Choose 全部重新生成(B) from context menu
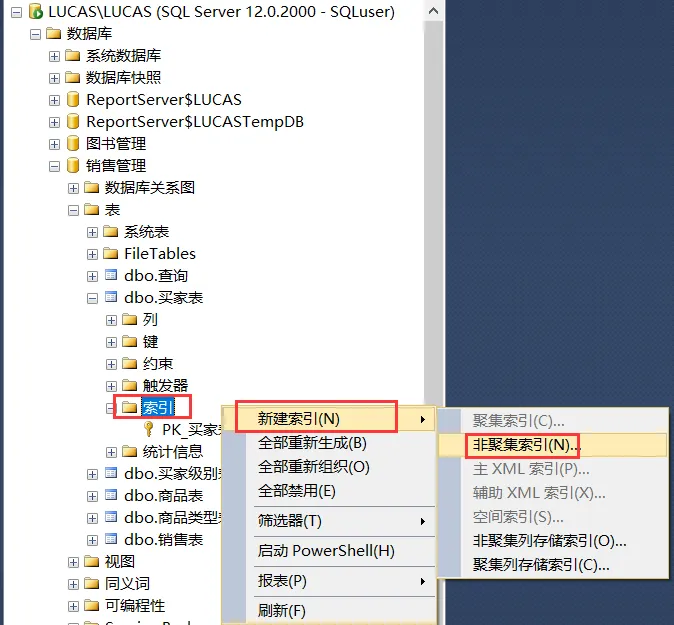The height and width of the screenshot is (625, 674). pyautogui.click(x=329, y=443)
